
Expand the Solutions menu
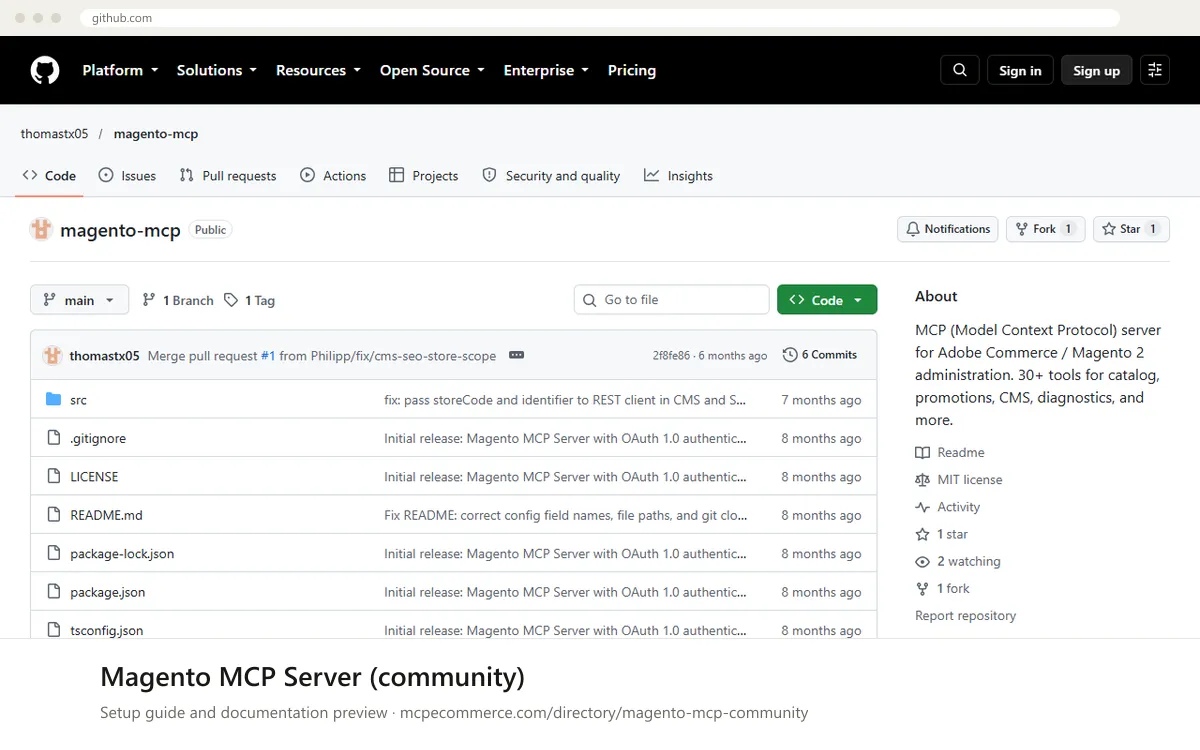[217, 70]
